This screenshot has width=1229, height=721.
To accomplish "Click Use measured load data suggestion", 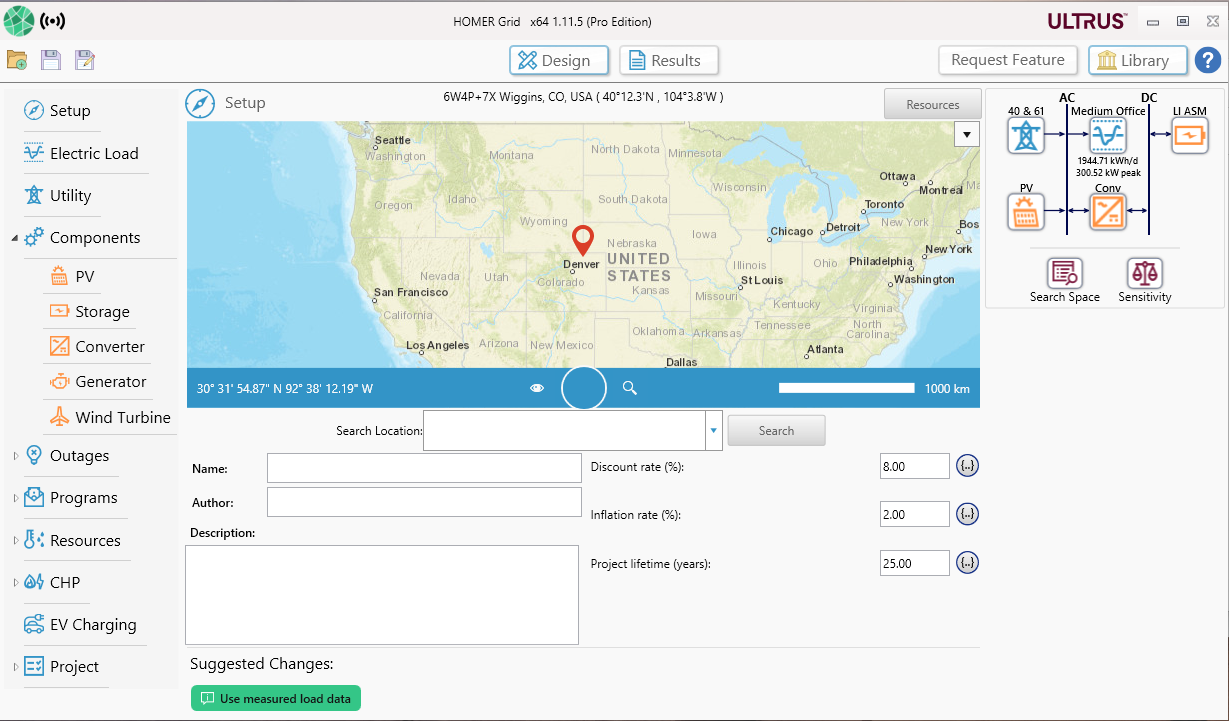I will coord(276,698).
